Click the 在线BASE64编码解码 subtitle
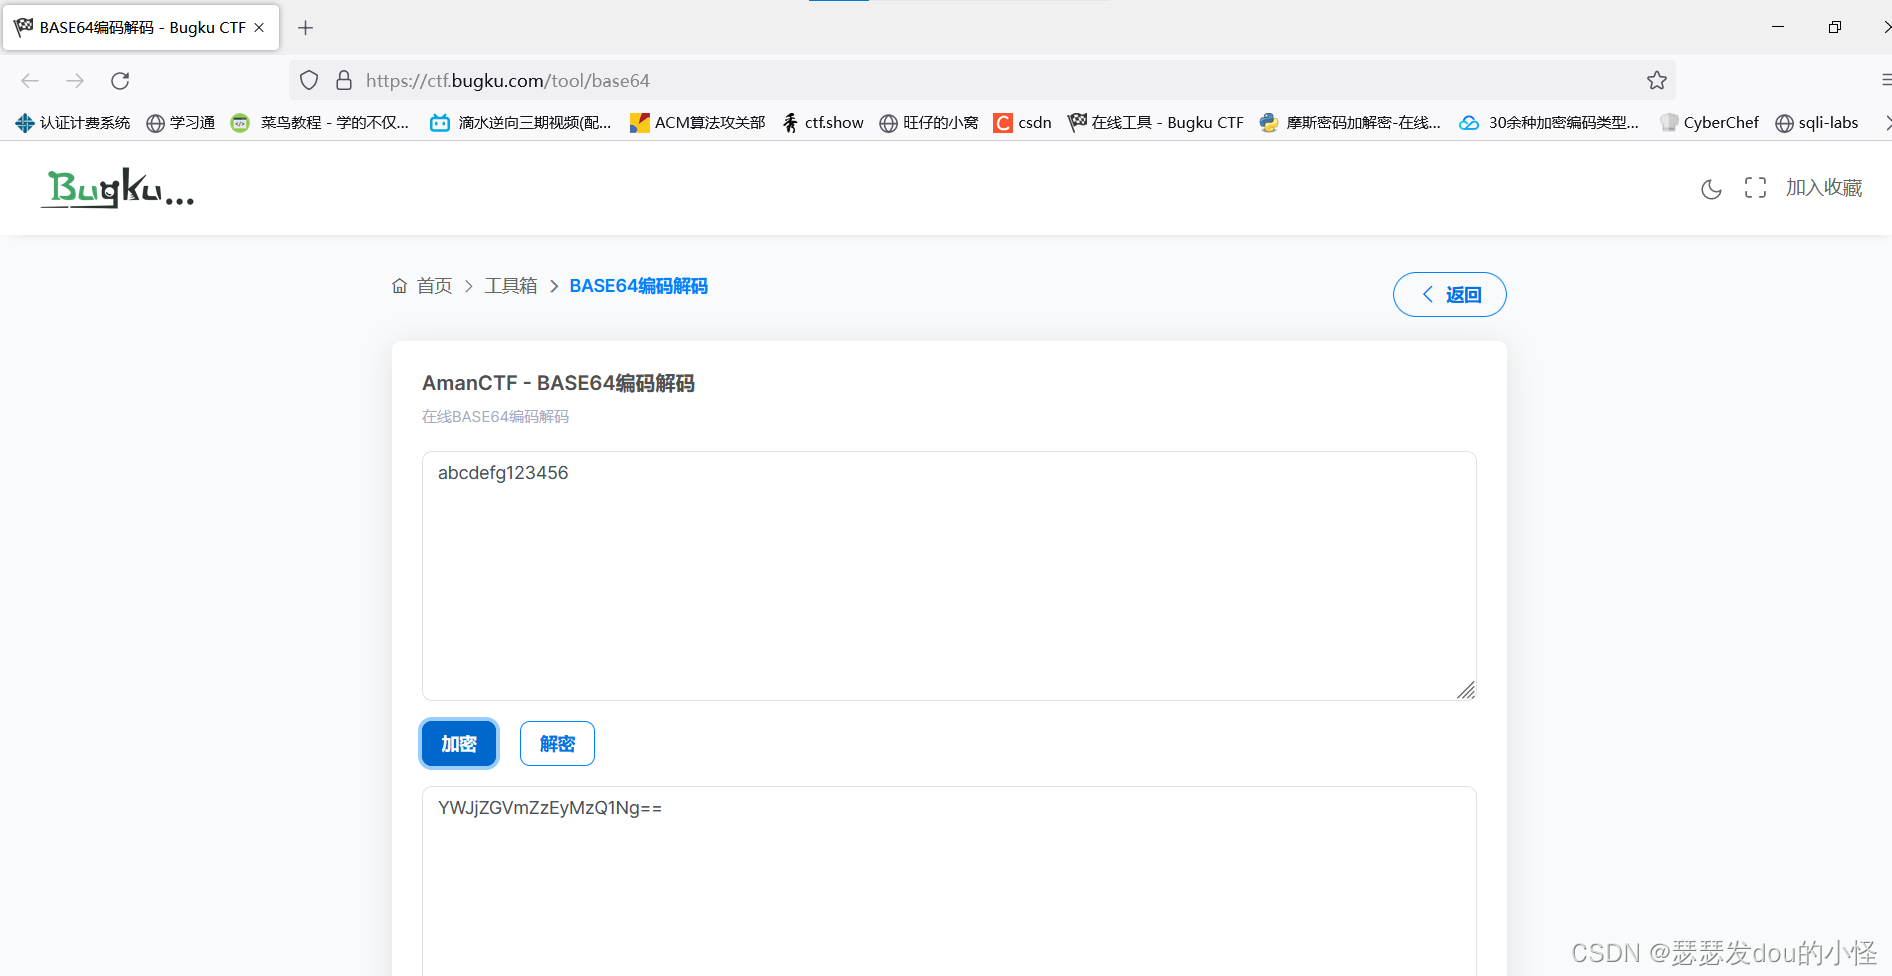This screenshot has height=976, width=1892. point(495,416)
